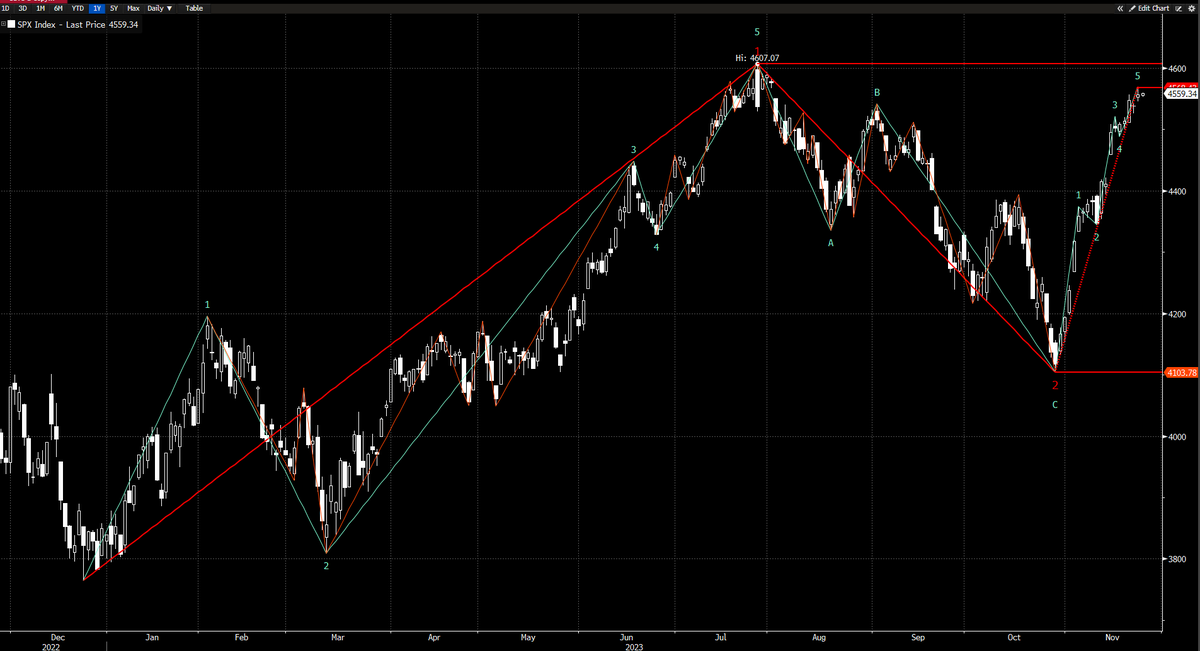
Task: Click the Max range button
Action: click(132, 8)
